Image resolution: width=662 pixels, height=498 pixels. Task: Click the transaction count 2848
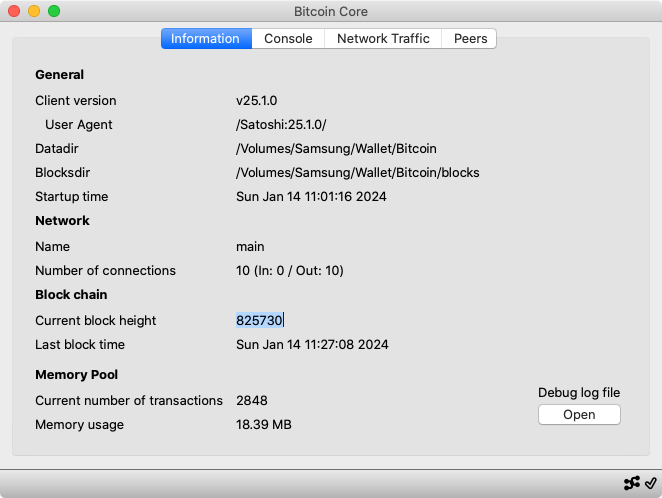252,401
